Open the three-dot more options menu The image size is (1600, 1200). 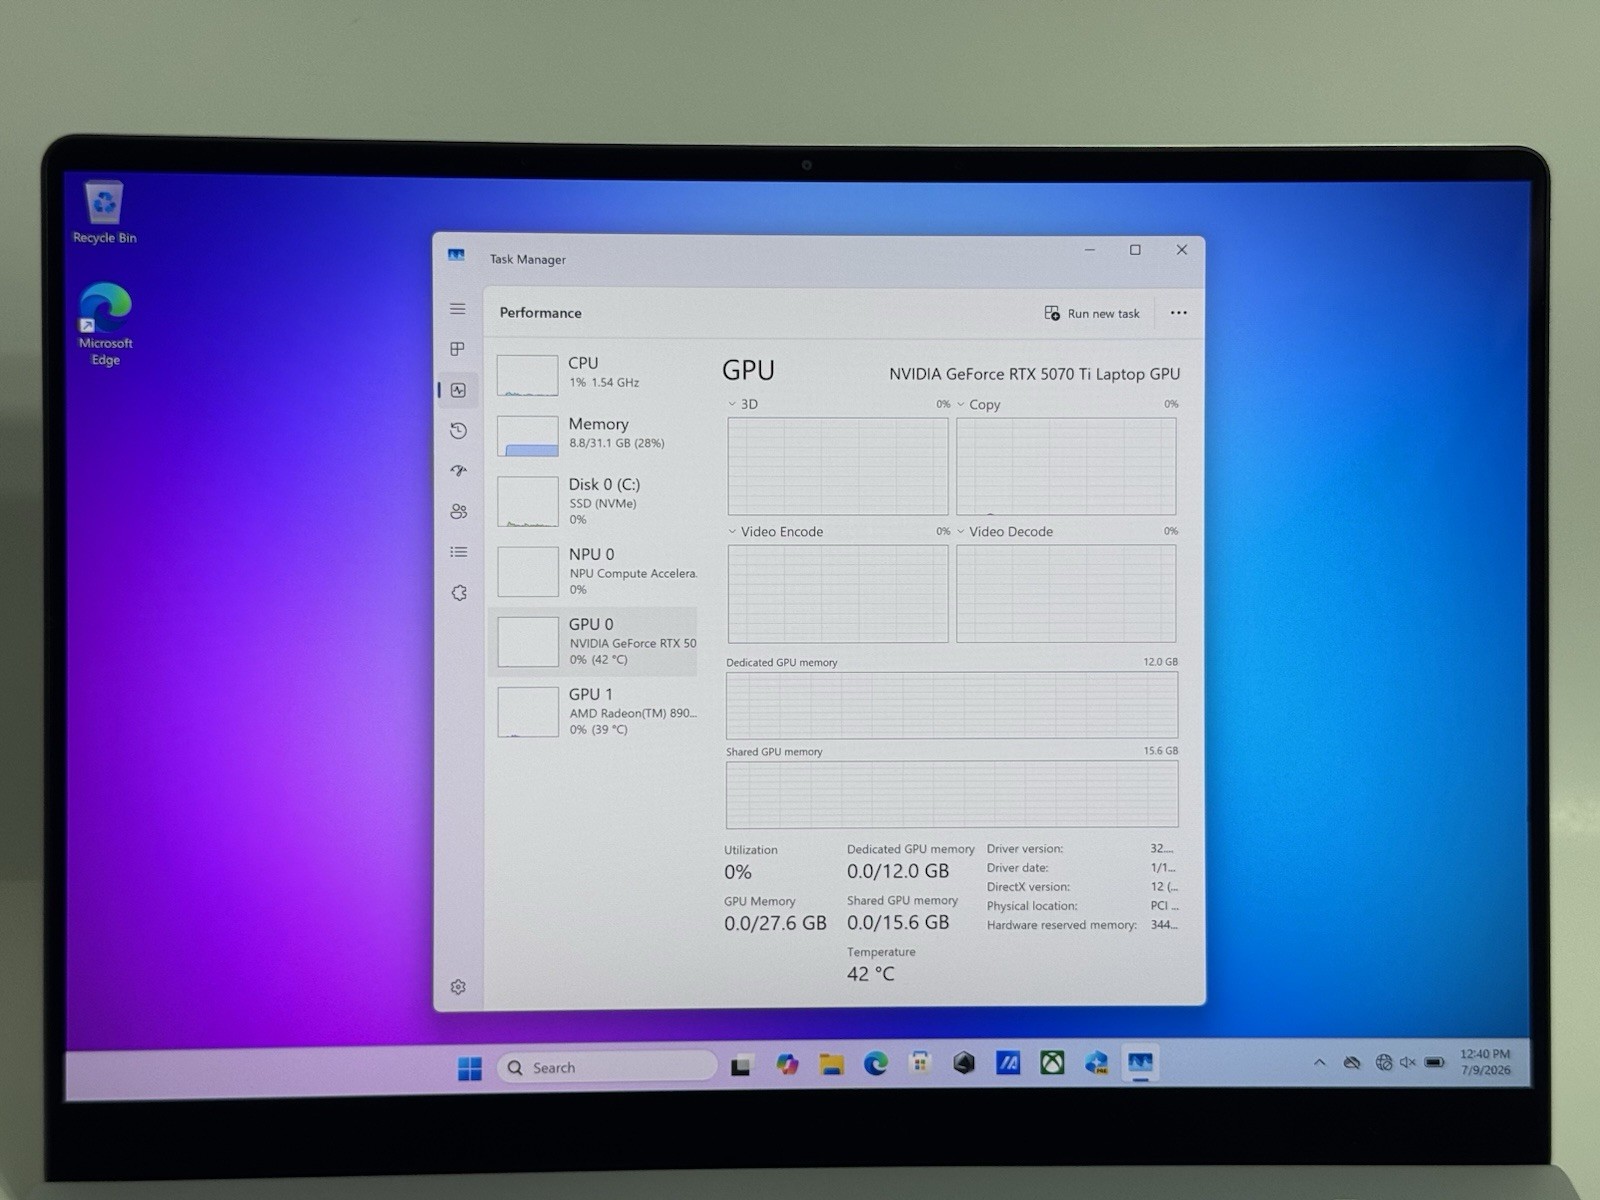(1179, 313)
